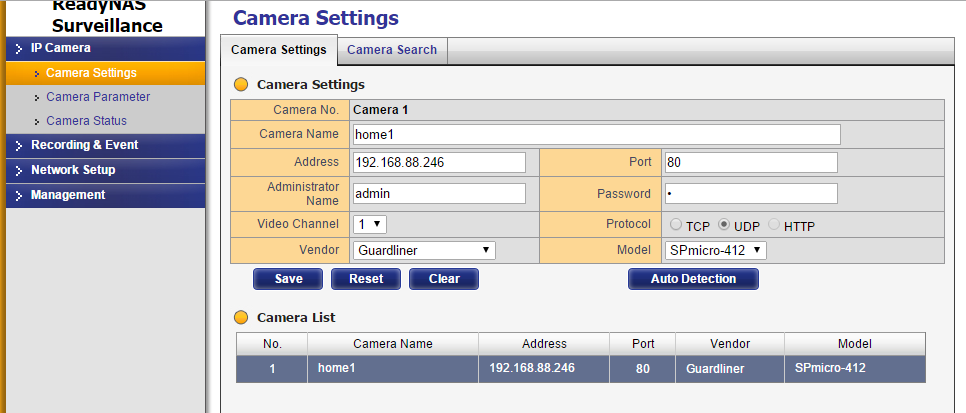The image size is (966, 413).
Task: Select the home1 row in Camera List
Action: (x=580, y=369)
